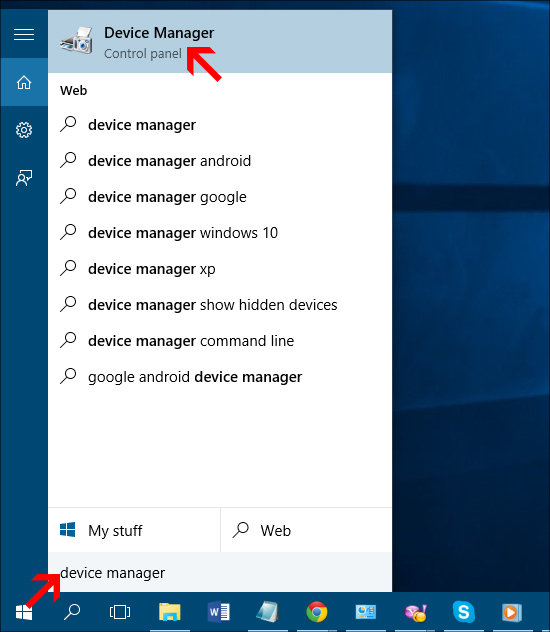
Task: Select 'device manager command line' suggestion
Action: [x=220, y=341]
